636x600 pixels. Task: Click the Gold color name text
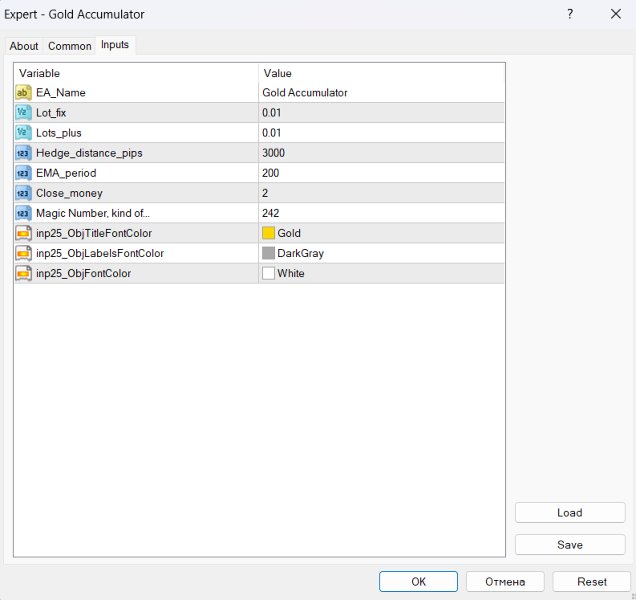coord(289,233)
